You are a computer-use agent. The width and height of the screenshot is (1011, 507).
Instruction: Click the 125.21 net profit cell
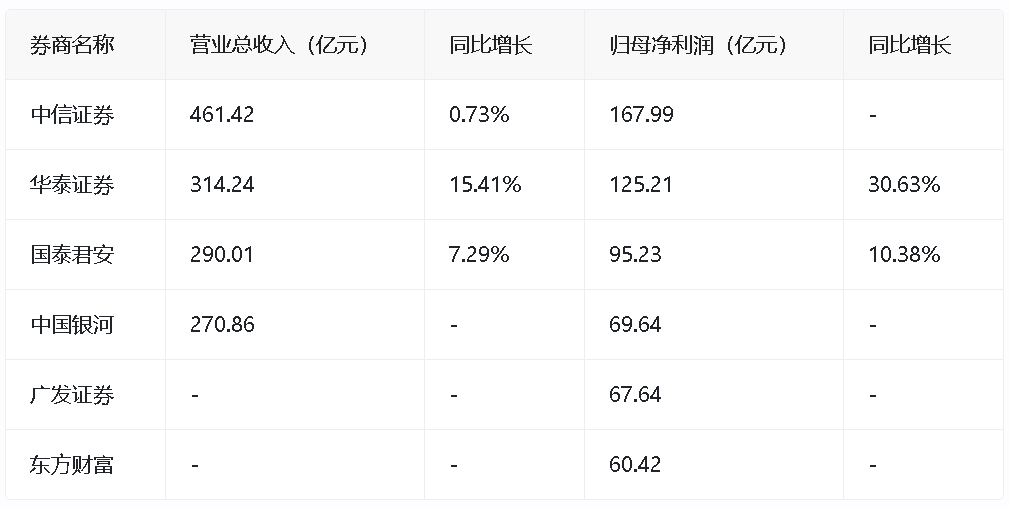pos(641,185)
